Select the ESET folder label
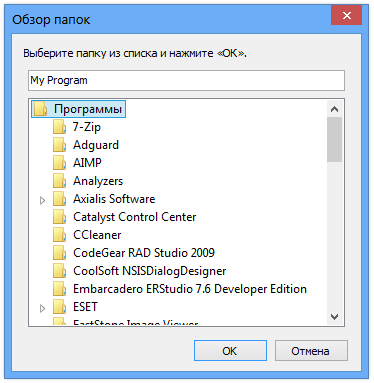 pyautogui.click(x=85, y=307)
